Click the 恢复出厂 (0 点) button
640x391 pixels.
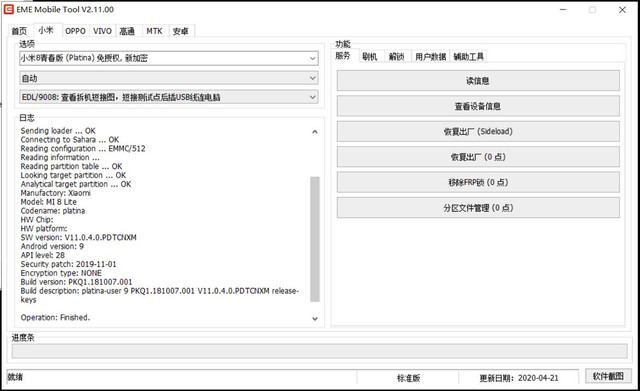(x=478, y=157)
